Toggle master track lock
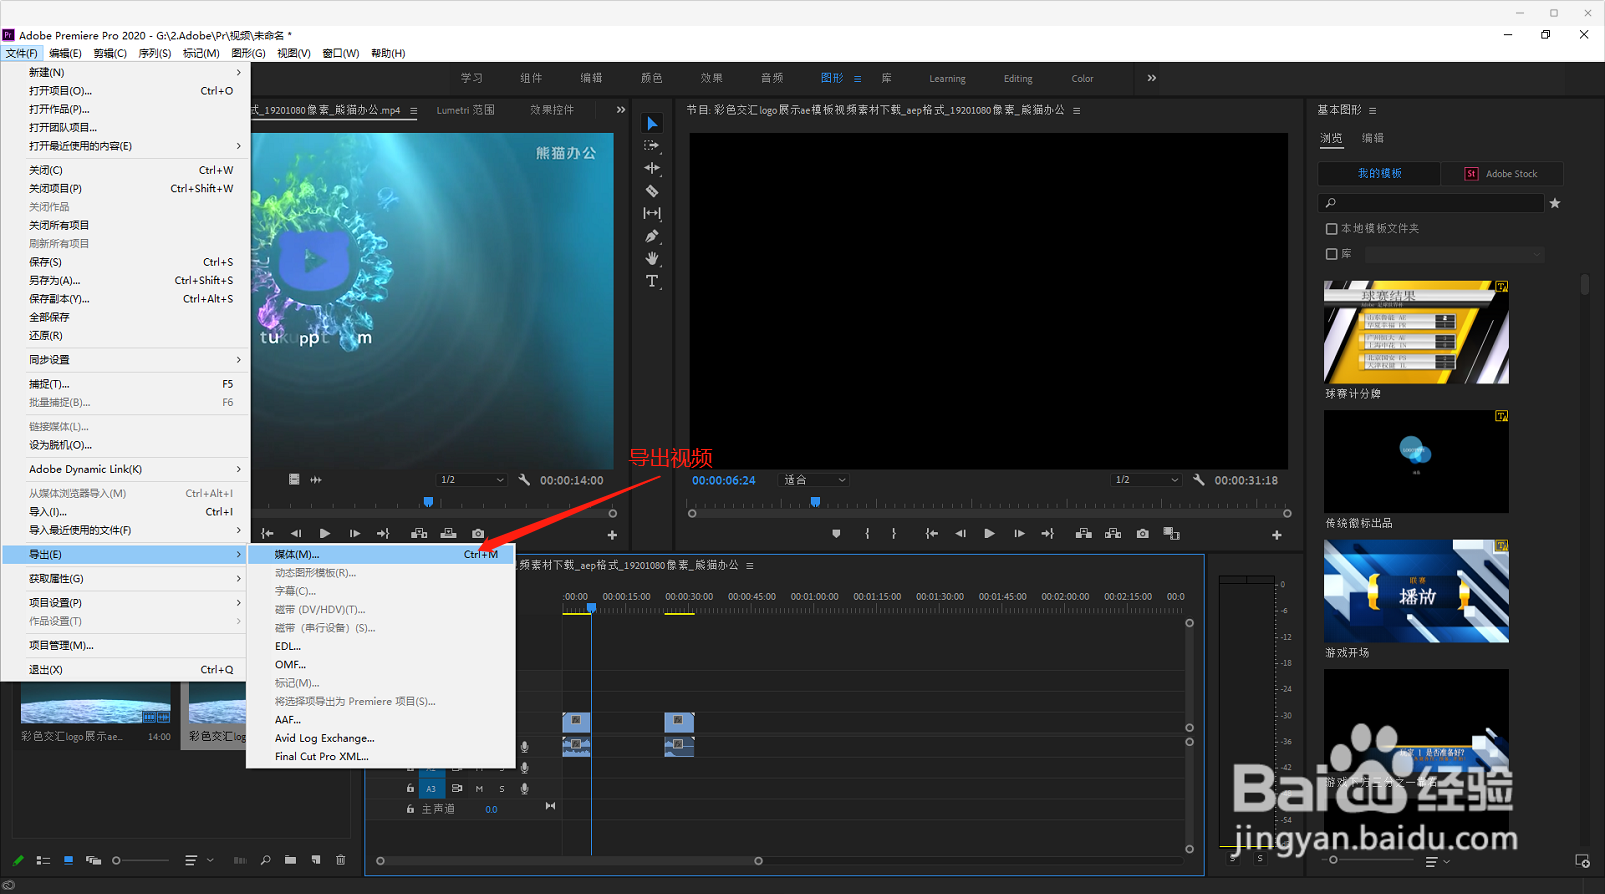Viewport: 1605px width, 894px height. coord(410,809)
